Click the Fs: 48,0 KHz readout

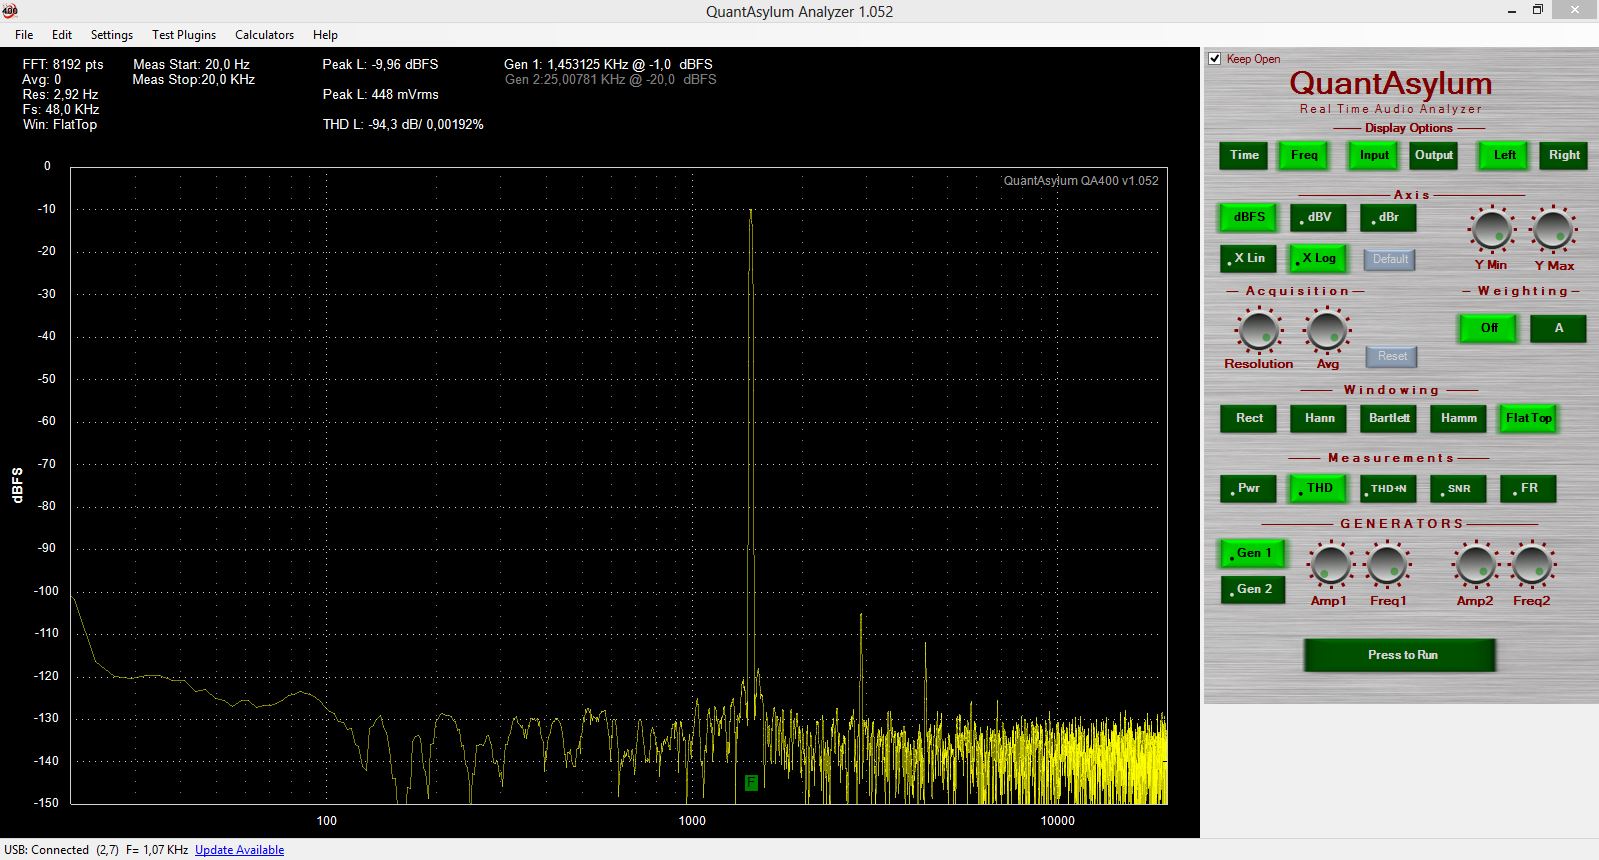(61, 109)
